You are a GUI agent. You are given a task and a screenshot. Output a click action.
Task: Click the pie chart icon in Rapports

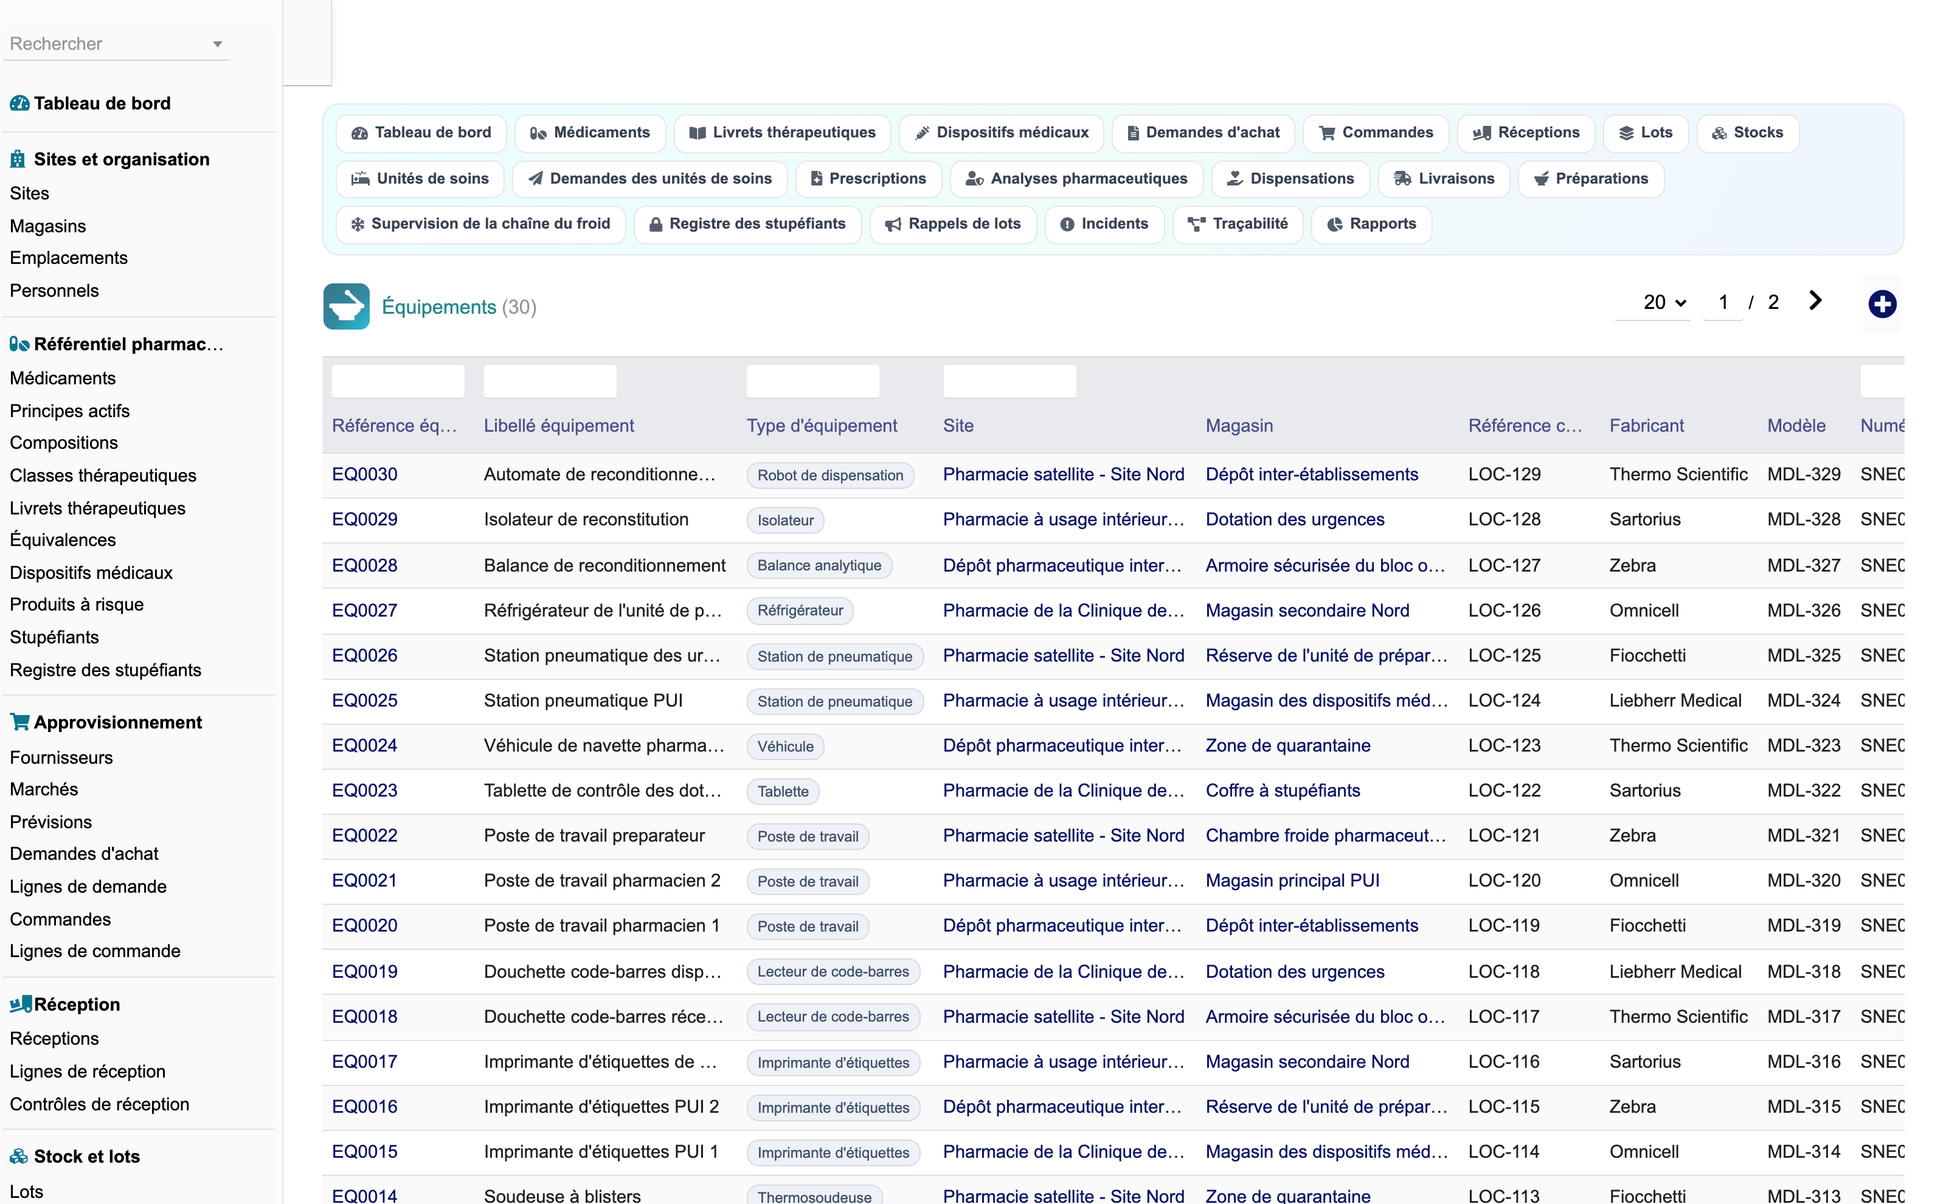[x=1335, y=224]
